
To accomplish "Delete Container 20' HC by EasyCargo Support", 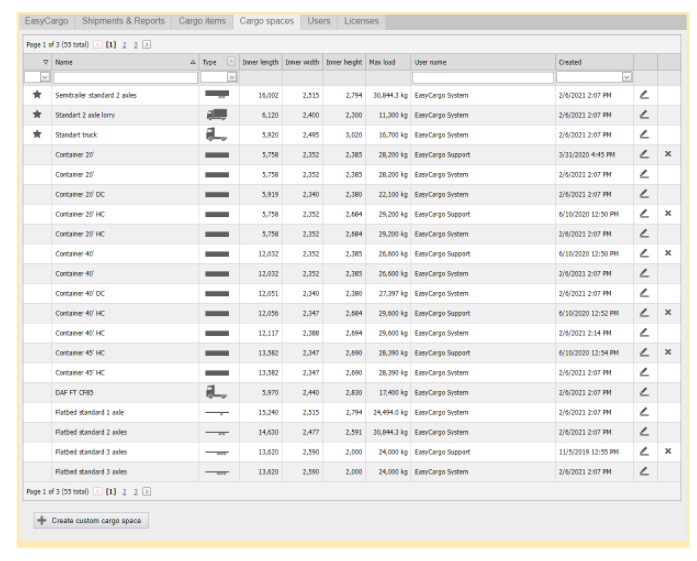I will pyautogui.click(x=668, y=213).
